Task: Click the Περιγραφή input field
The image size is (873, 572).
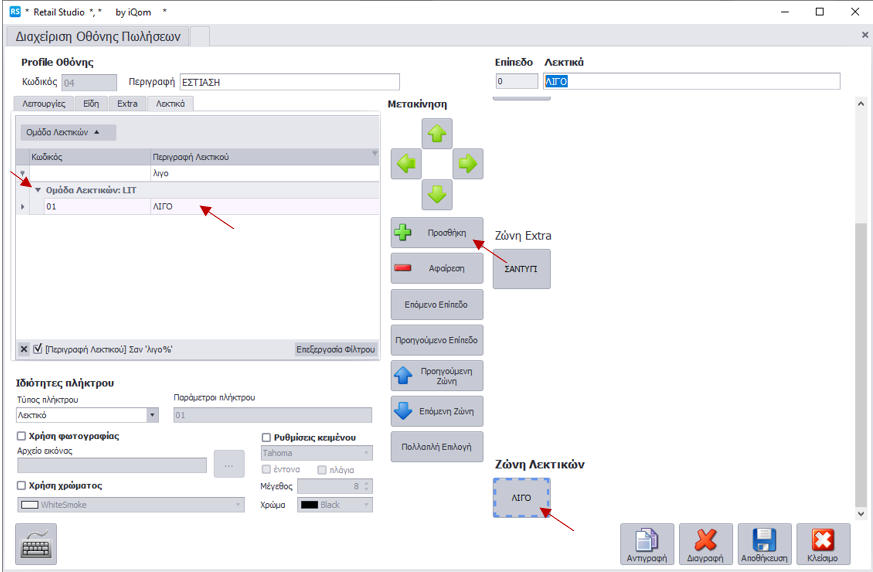Action: (x=289, y=82)
